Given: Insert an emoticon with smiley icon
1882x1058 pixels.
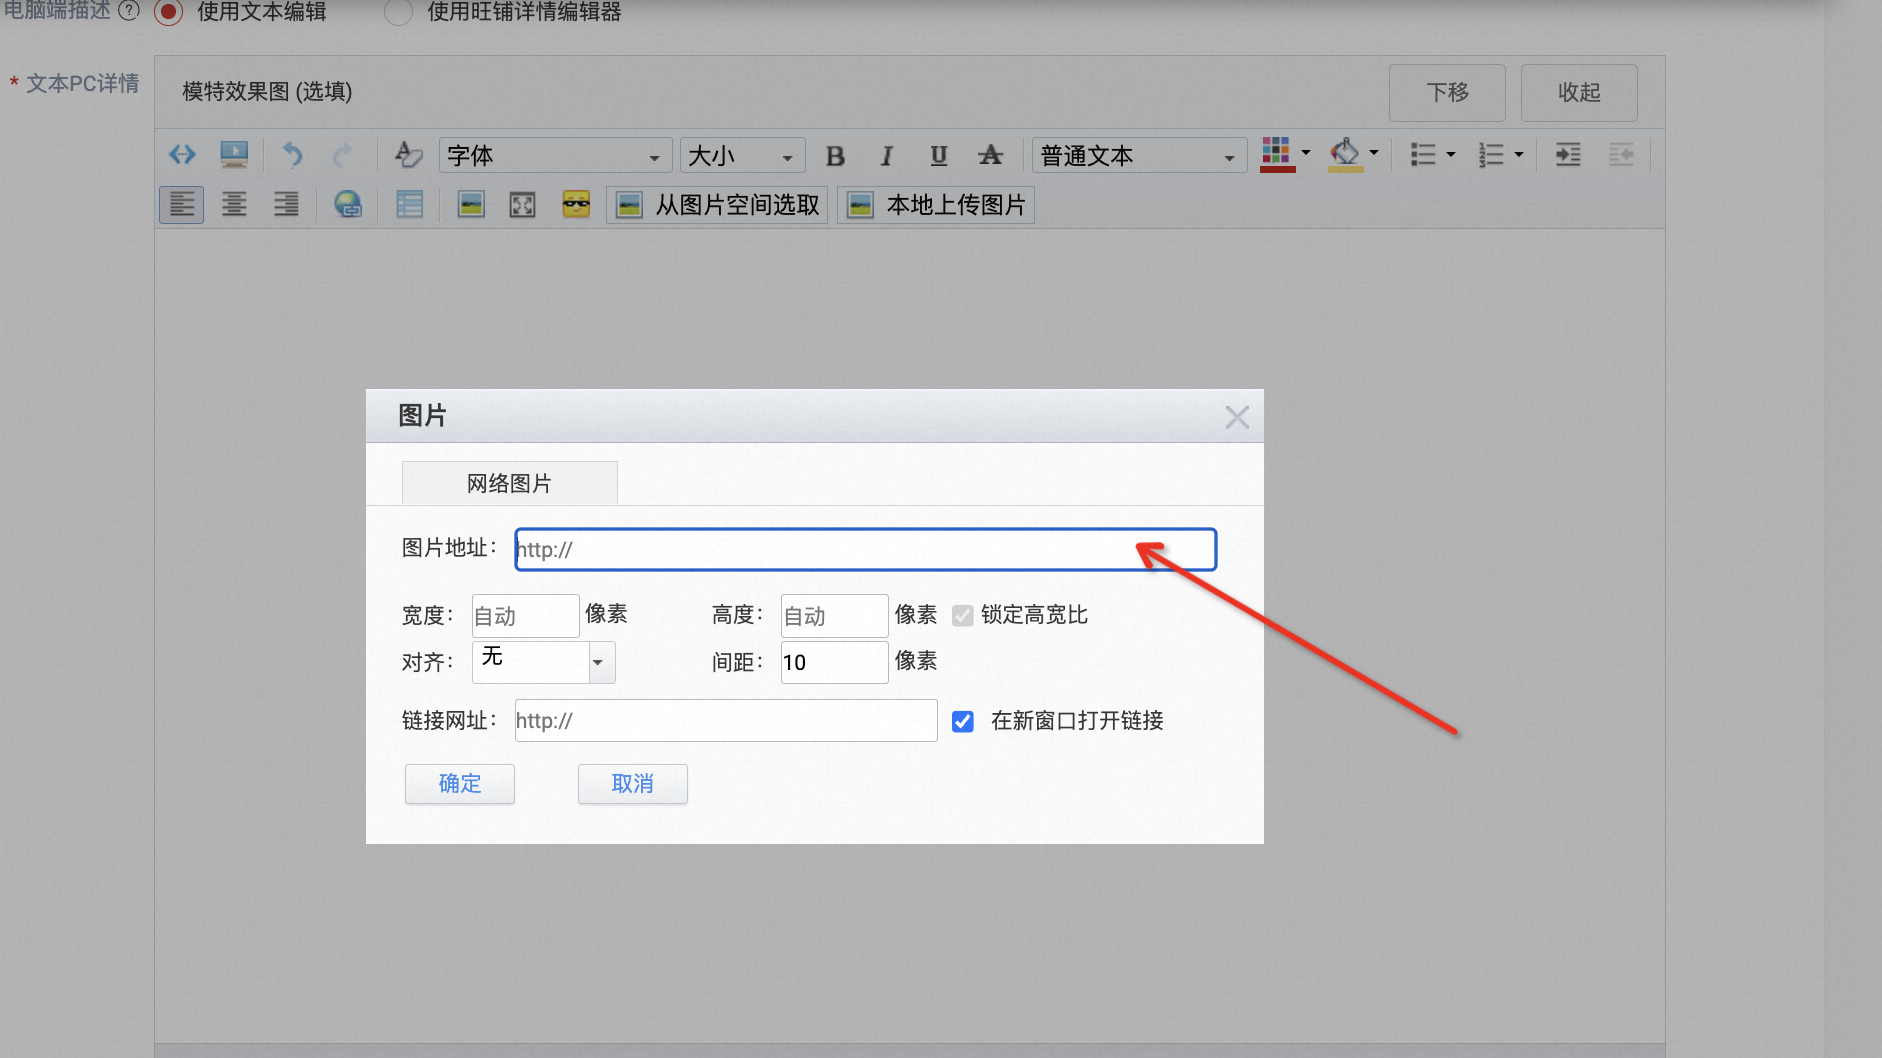Looking at the screenshot, I should pyautogui.click(x=576, y=204).
